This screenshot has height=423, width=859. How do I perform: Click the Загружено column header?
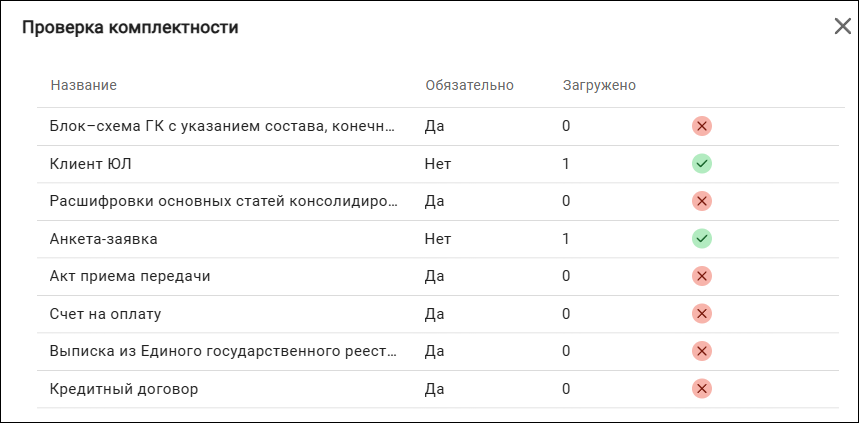tap(599, 86)
